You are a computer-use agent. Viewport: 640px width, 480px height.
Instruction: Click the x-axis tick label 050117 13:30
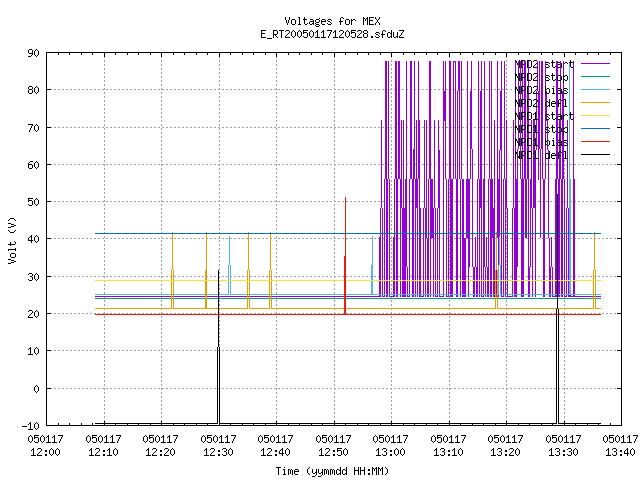coord(564,445)
